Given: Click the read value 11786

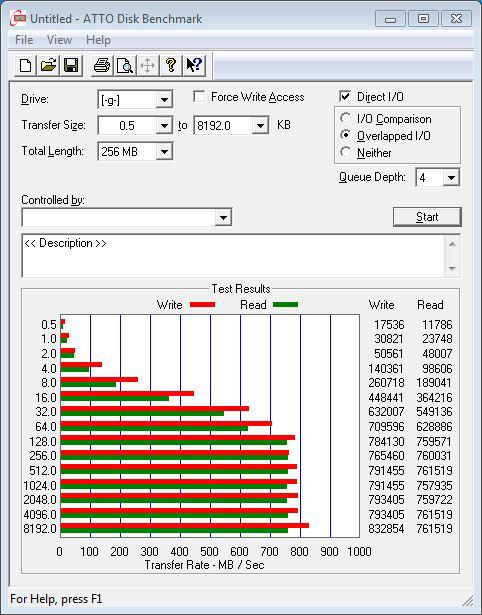Looking at the screenshot, I should coord(437,325).
